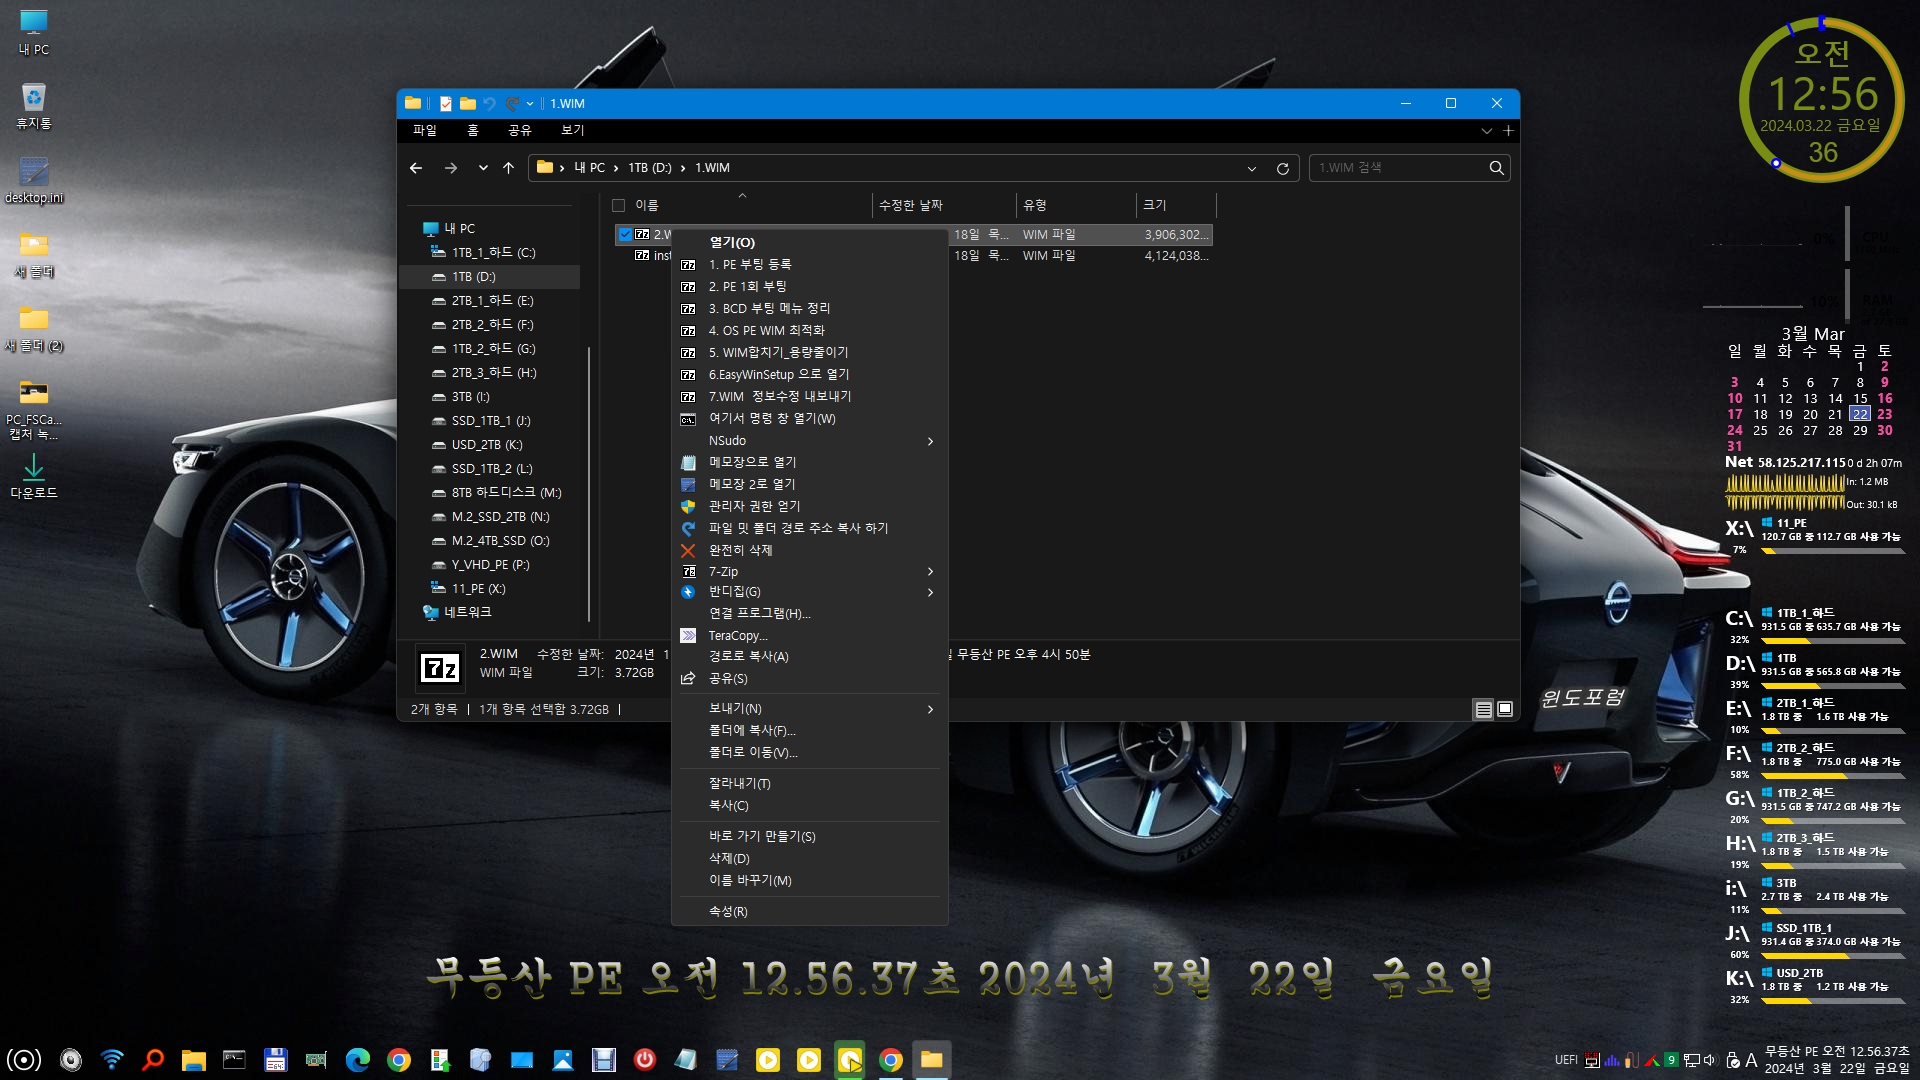The image size is (1920, 1080).
Task: Switch to large icons view in status bar
Action: pyautogui.click(x=1505, y=709)
